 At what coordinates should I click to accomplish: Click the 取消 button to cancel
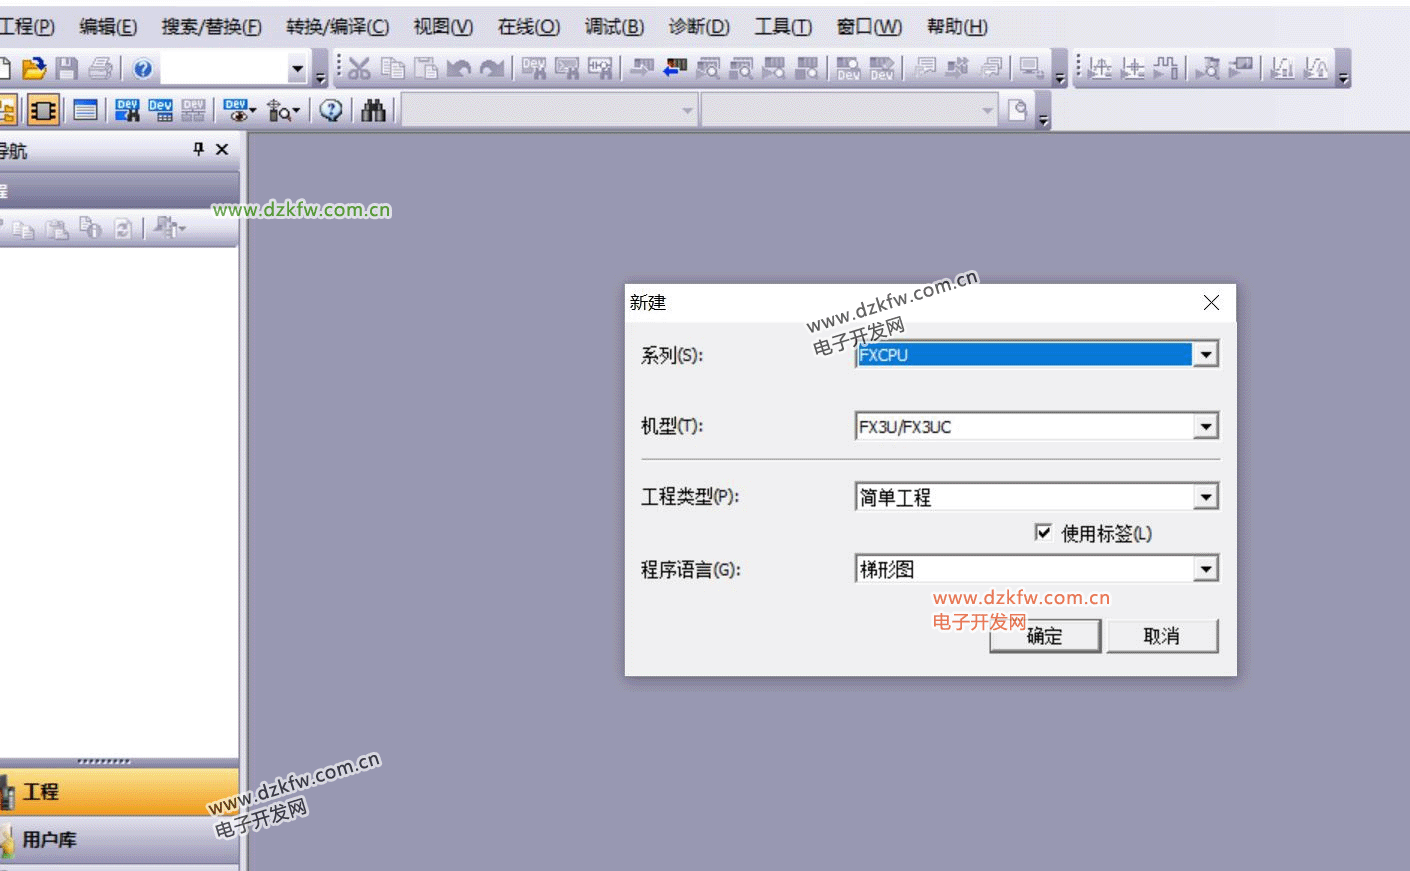click(1161, 636)
